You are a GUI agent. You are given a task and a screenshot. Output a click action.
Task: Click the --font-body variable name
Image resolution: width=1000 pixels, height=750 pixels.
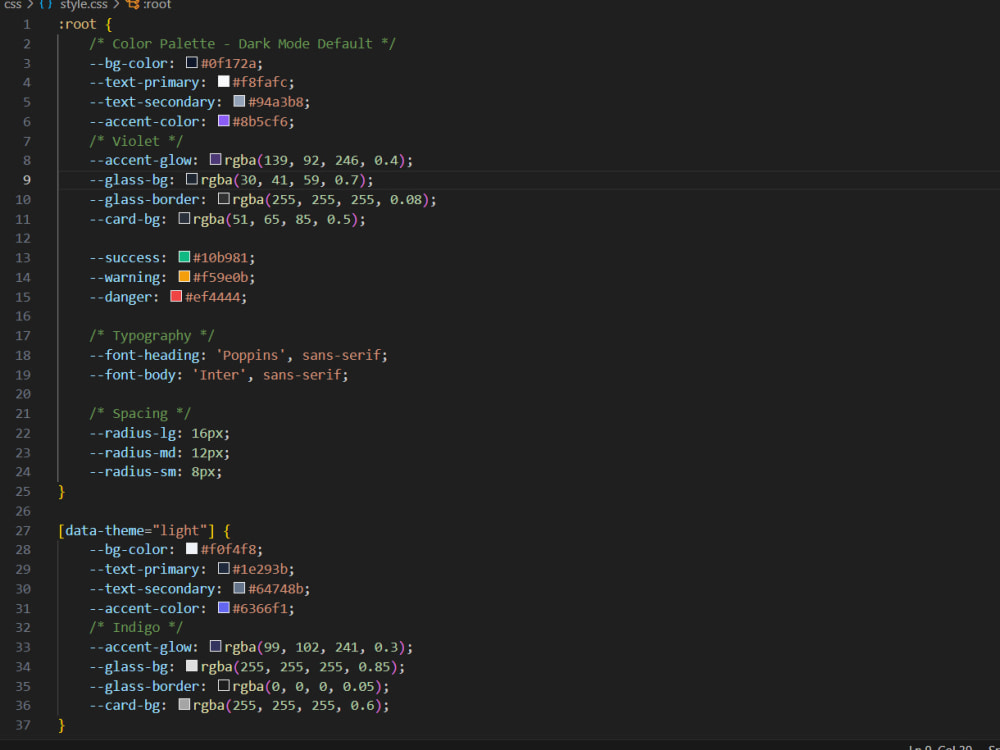click(x=132, y=374)
